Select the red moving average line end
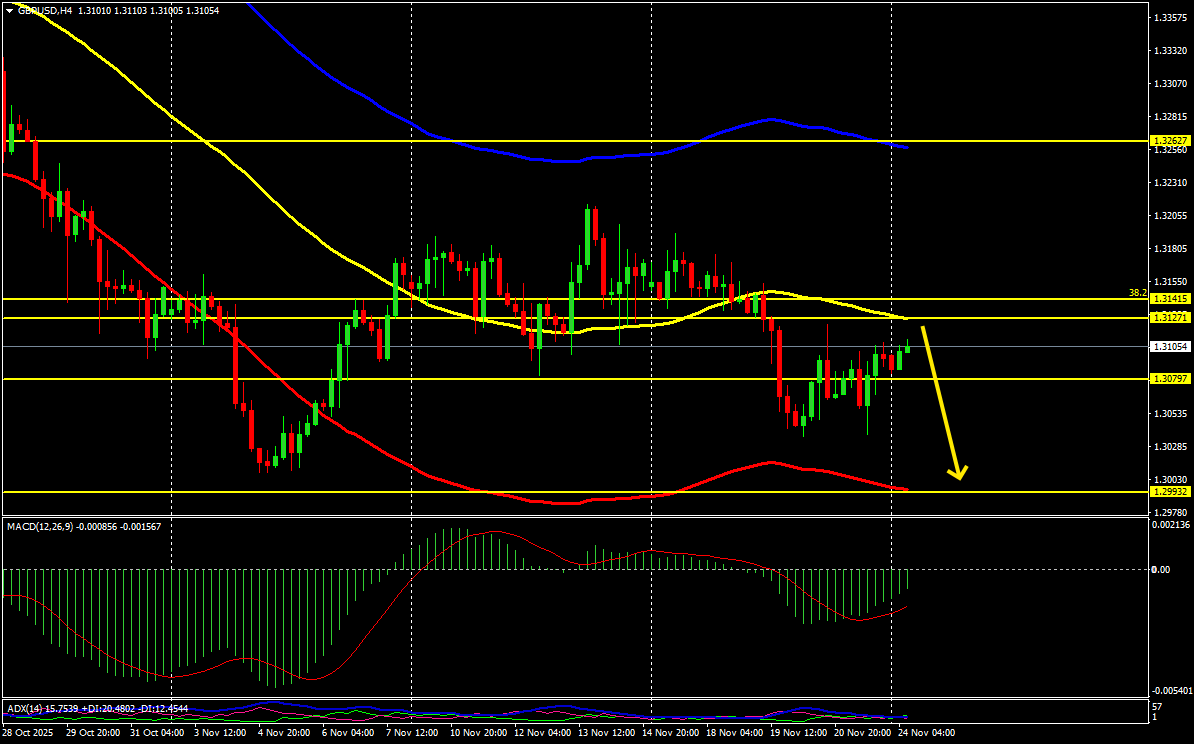Viewport: 1194px width, 744px height. pos(903,488)
